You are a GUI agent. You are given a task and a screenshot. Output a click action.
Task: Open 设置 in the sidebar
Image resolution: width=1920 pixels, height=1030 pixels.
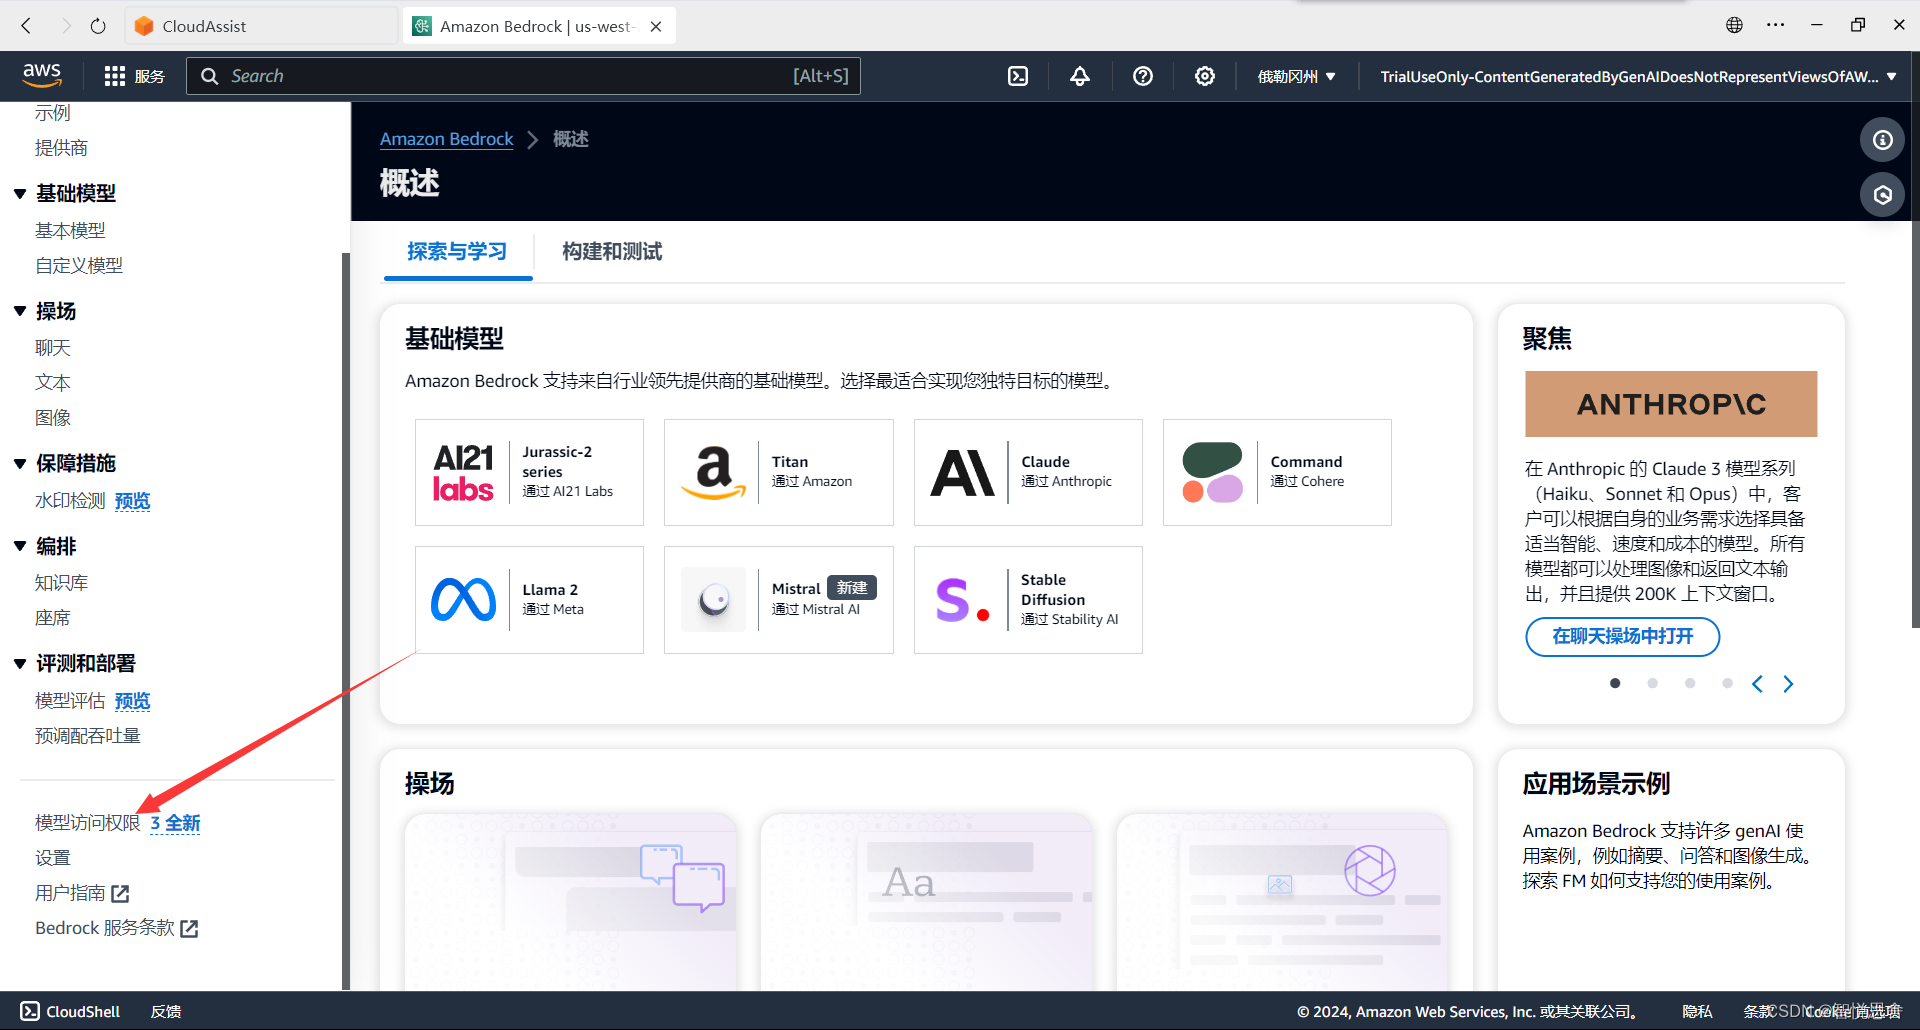53,857
